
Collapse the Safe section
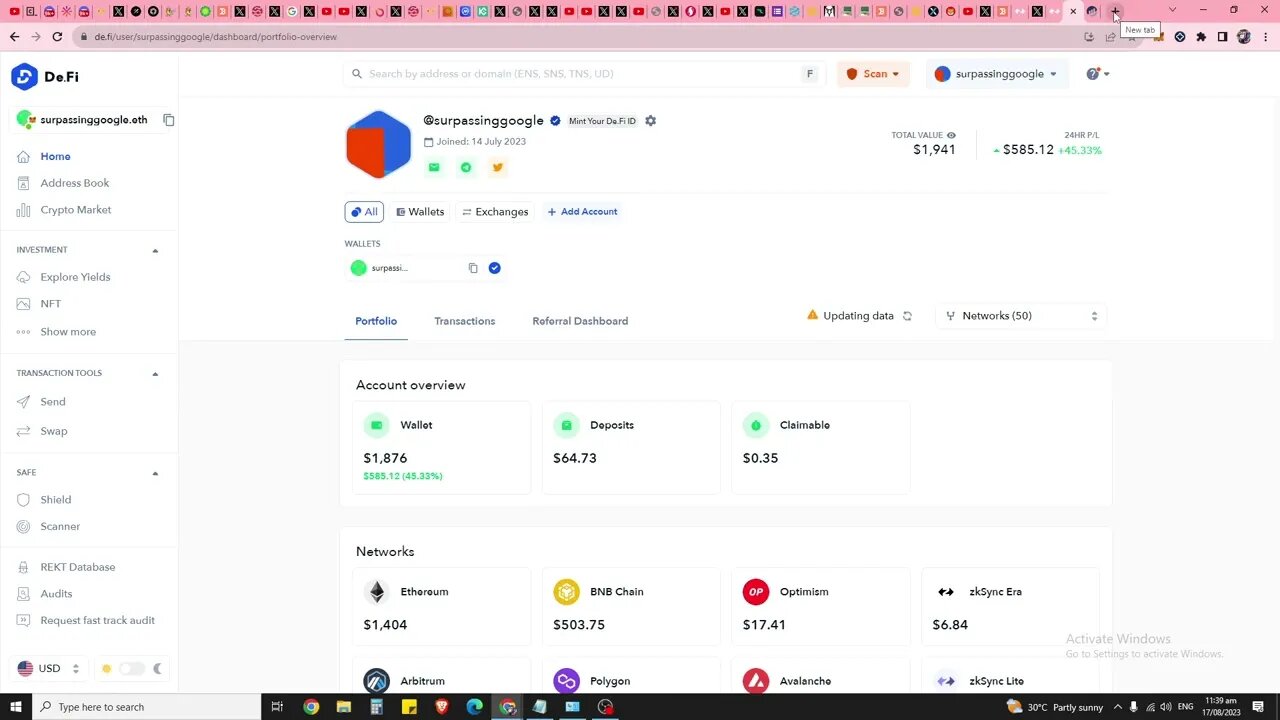[x=155, y=472]
